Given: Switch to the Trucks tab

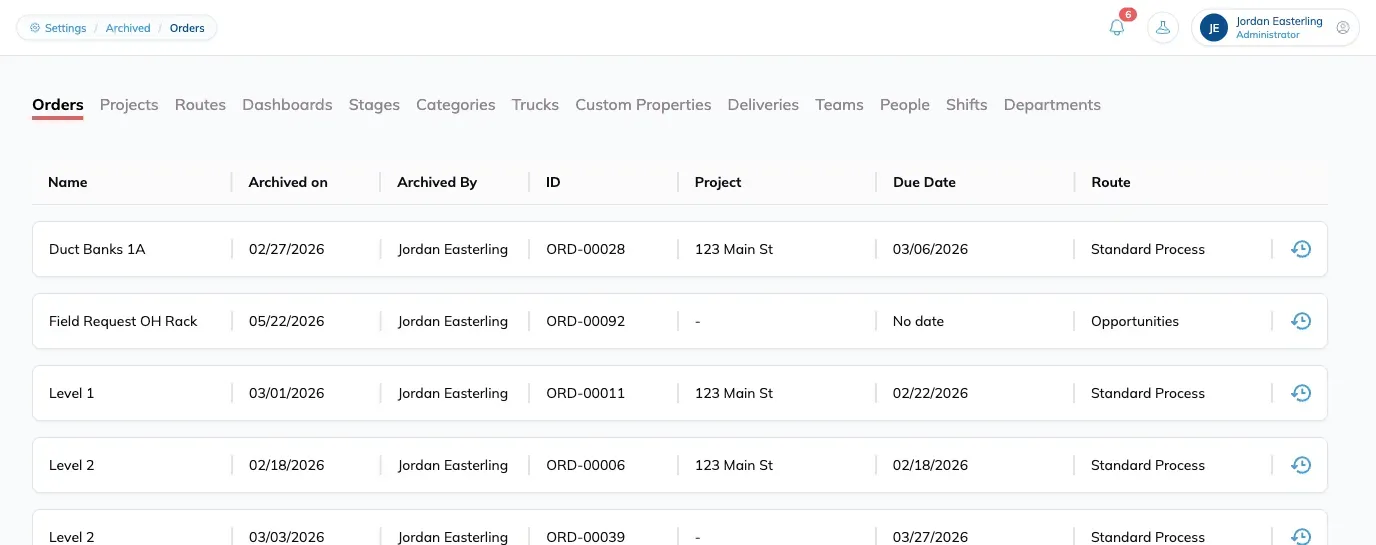Looking at the screenshot, I should click(535, 105).
